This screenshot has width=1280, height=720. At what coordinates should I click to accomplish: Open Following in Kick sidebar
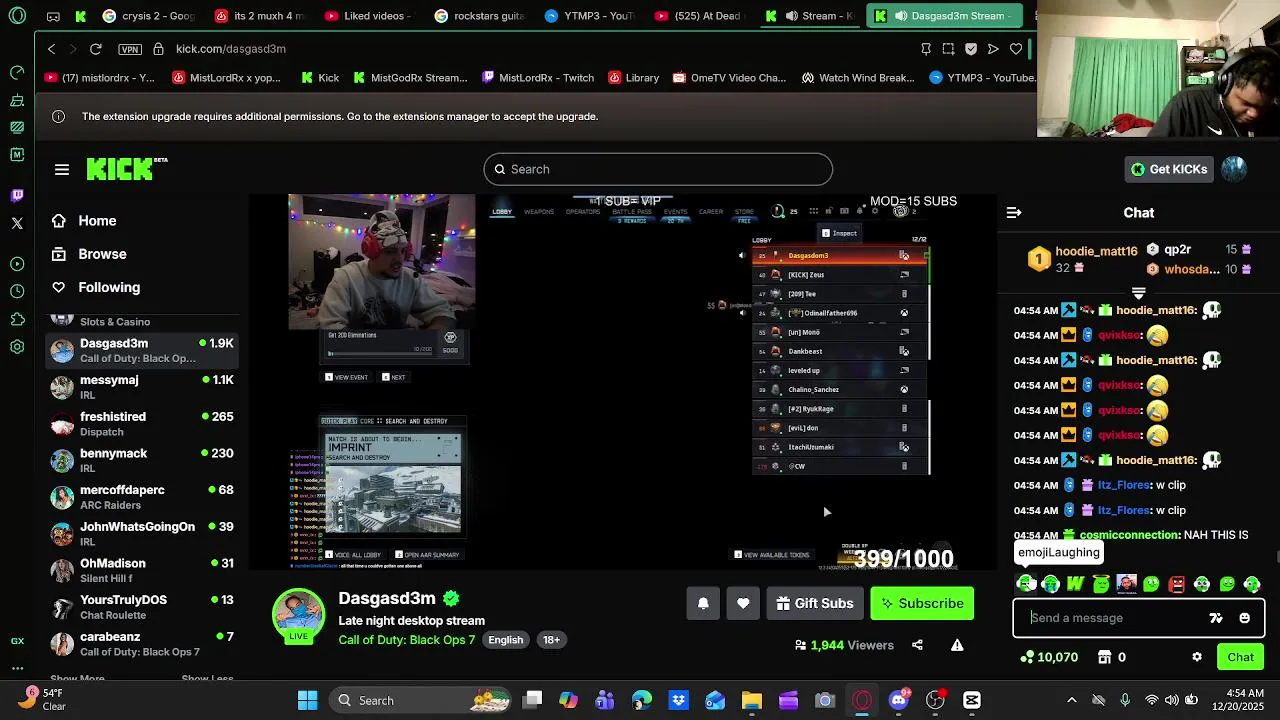109,287
